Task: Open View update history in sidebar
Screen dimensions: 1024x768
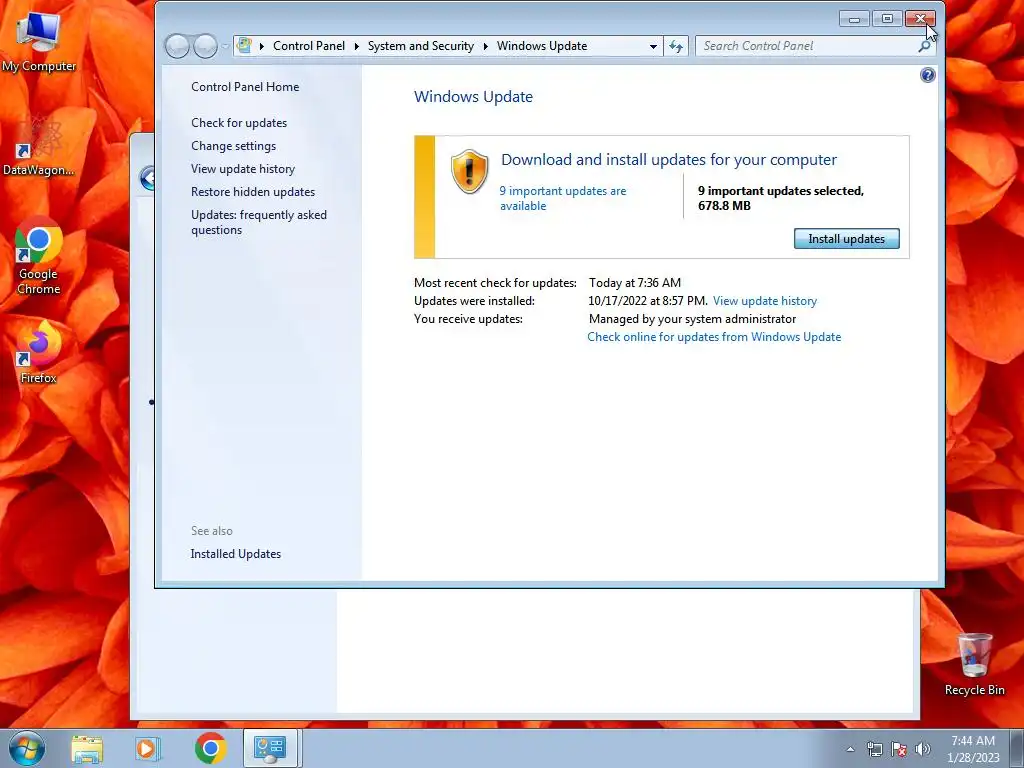Action: tap(243, 168)
